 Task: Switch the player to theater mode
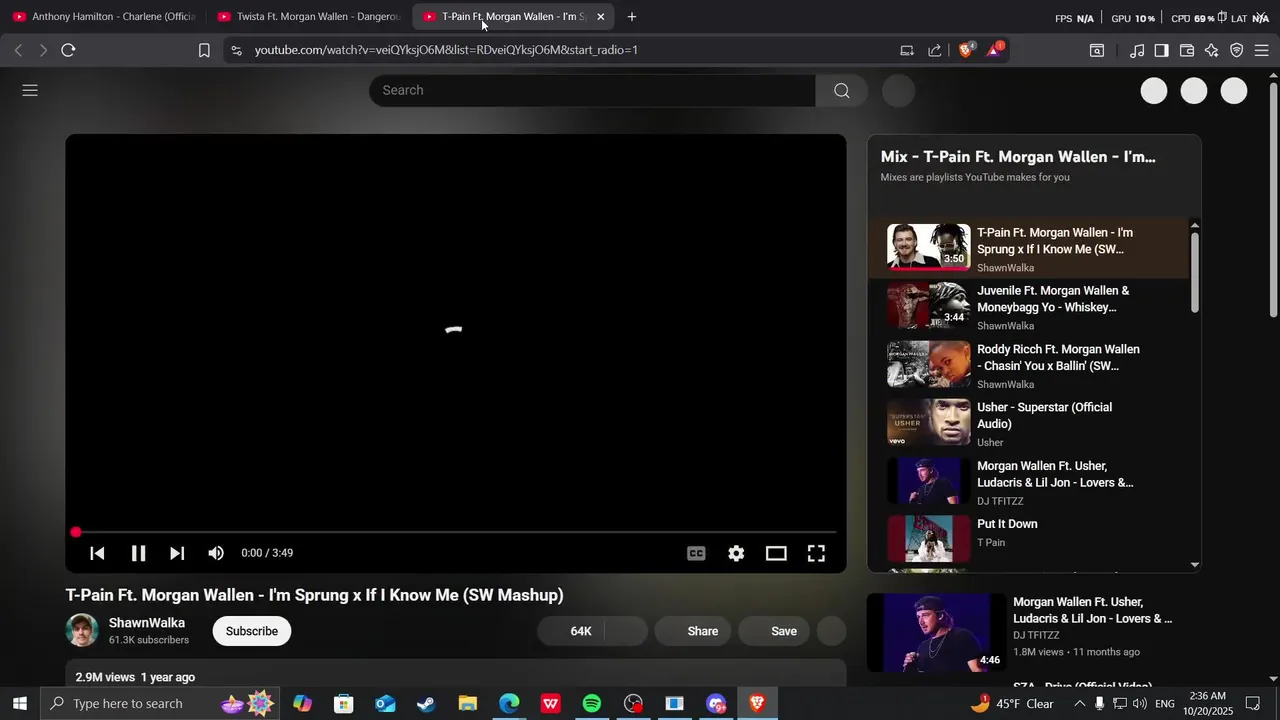(x=776, y=553)
